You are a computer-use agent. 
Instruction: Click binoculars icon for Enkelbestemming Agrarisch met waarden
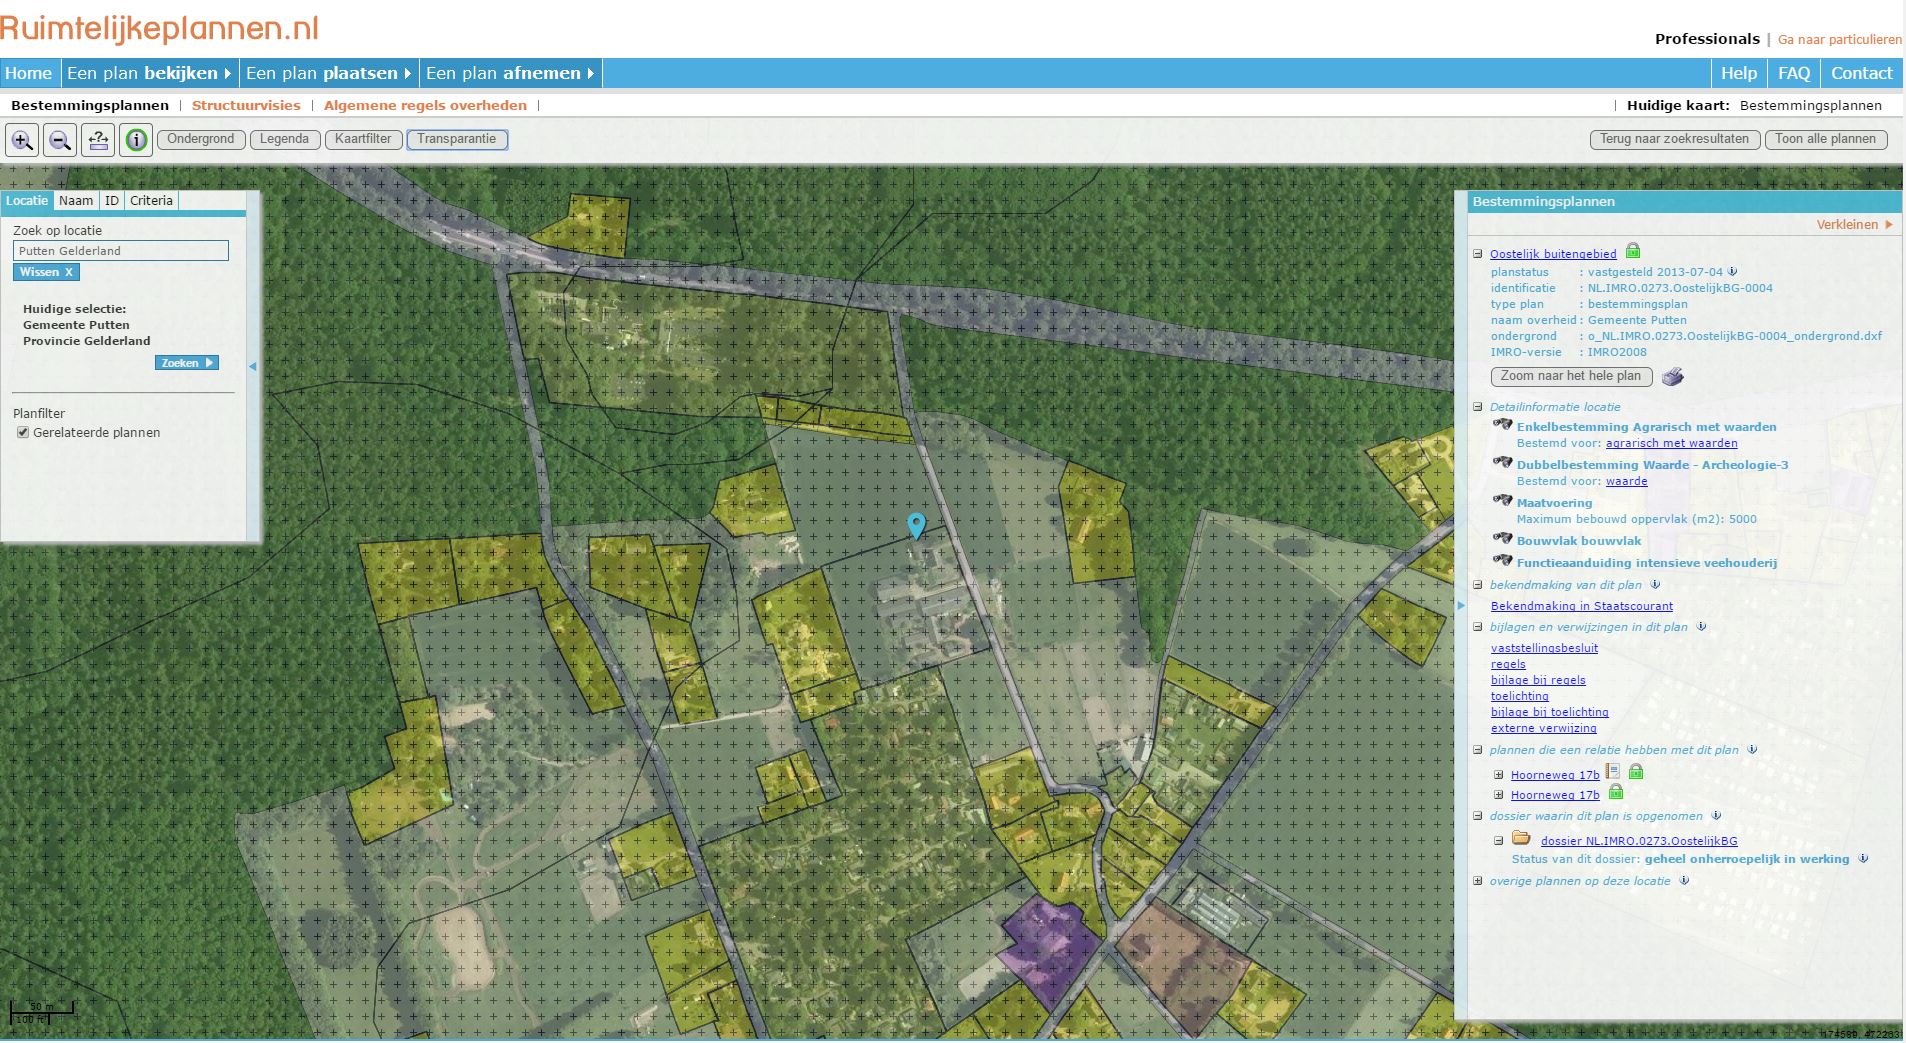[x=1502, y=425]
